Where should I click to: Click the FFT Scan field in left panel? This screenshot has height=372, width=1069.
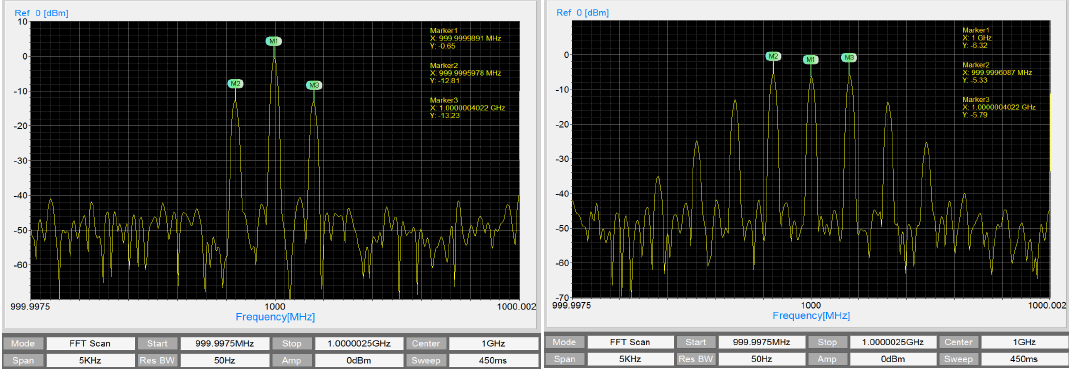point(89,343)
